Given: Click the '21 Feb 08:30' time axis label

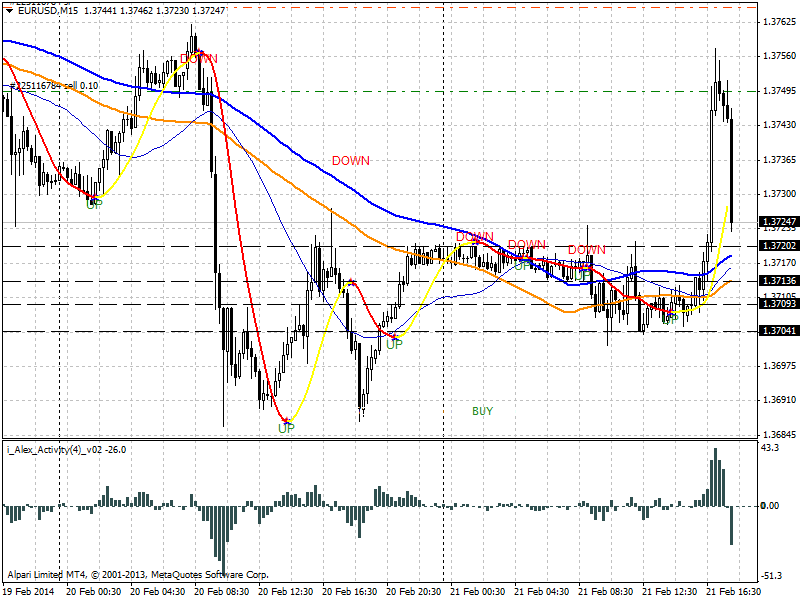Looking at the screenshot, I should (606, 592).
